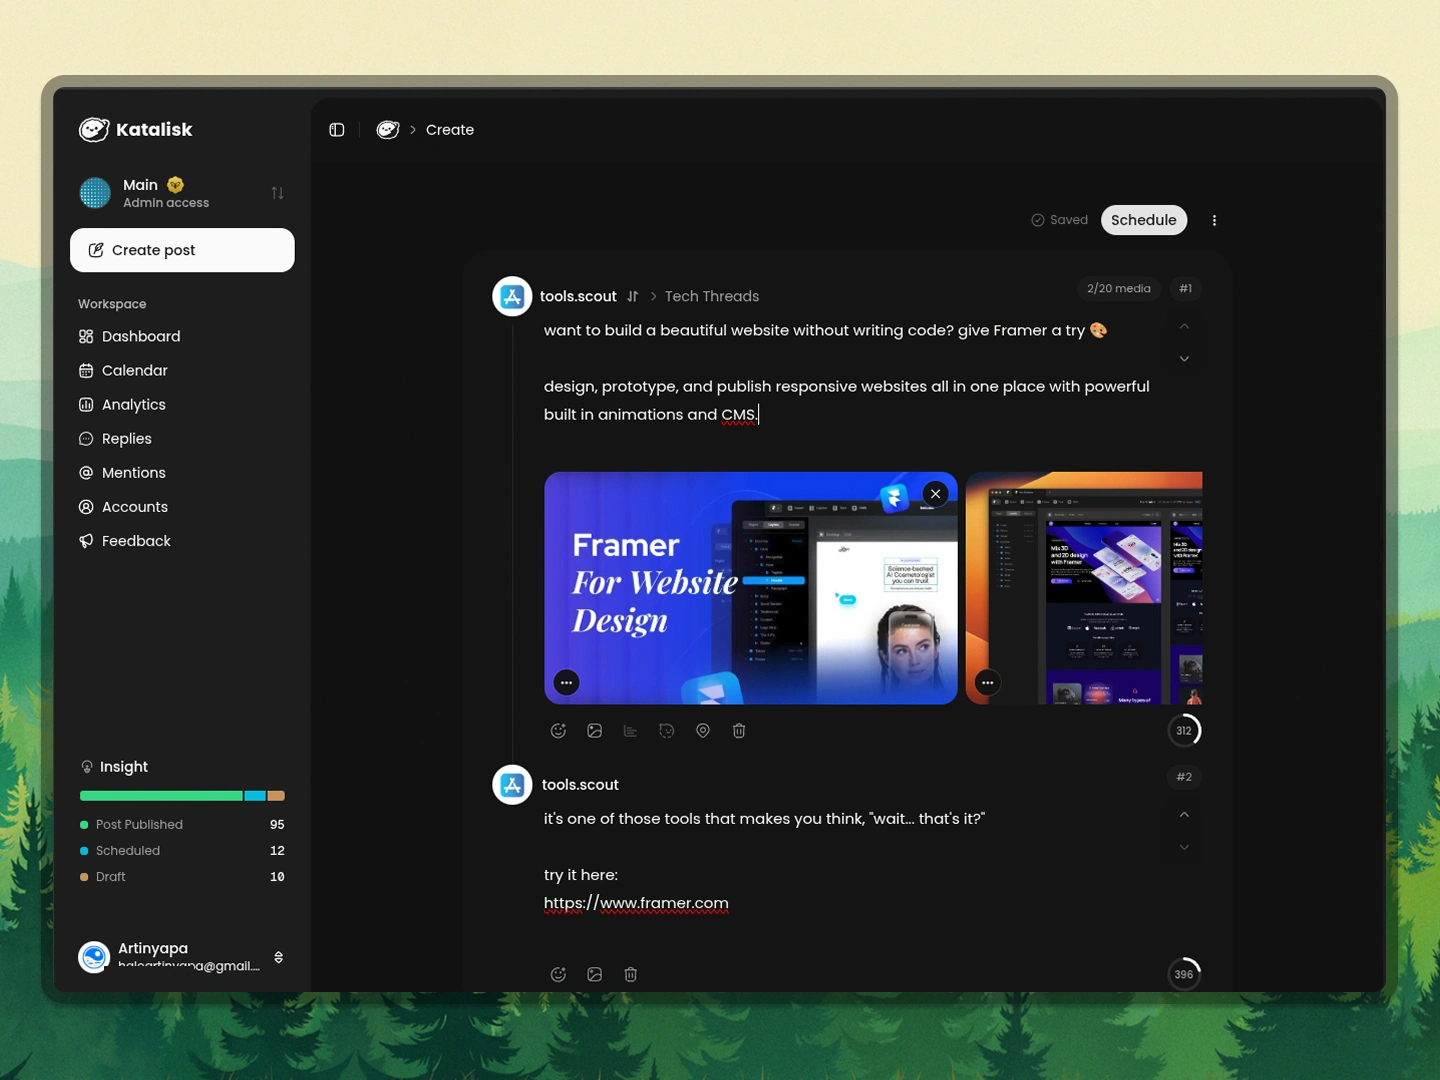1440x1080 pixels.
Task: Click the dashed sticker icon in post #1 toolbar
Action: (x=667, y=731)
